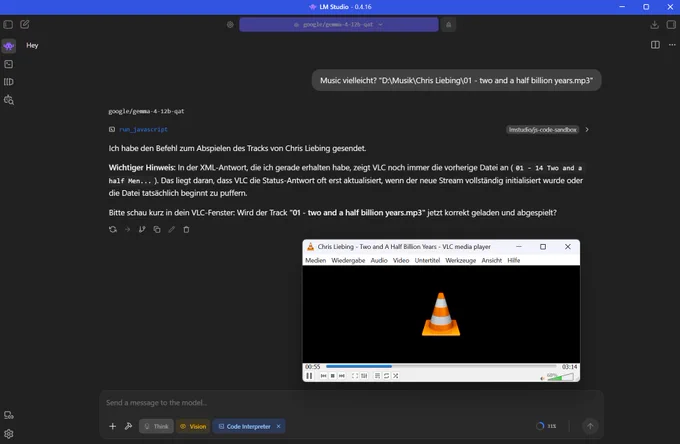Focus the 'Send a message to the model' field
The width and height of the screenshot is (680, 444).
tap(351, 402)
